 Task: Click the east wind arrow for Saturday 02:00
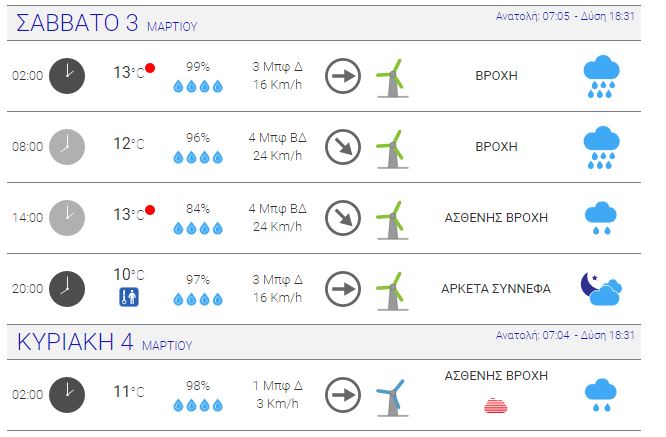coord(343,76)
